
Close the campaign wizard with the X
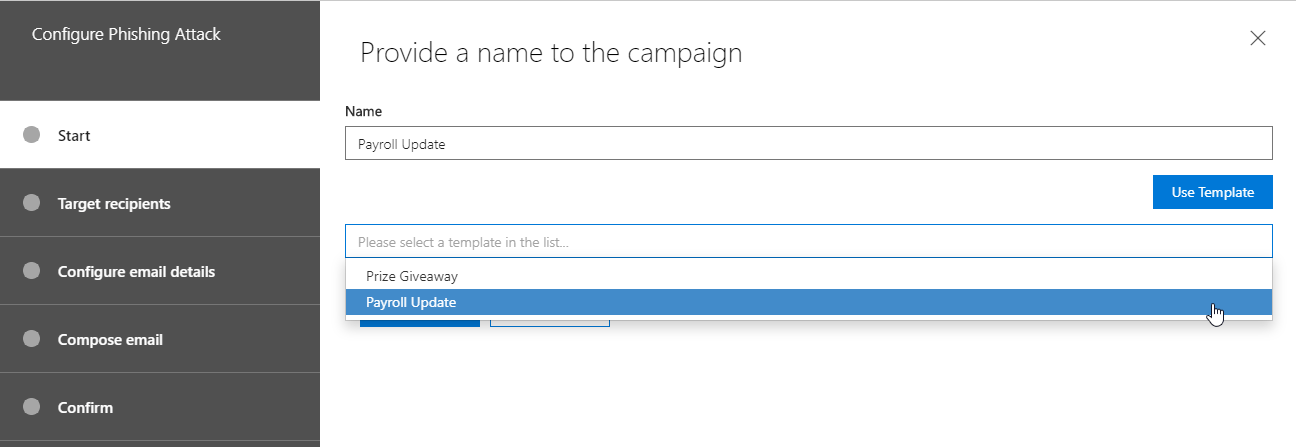tap(1258, 38)
